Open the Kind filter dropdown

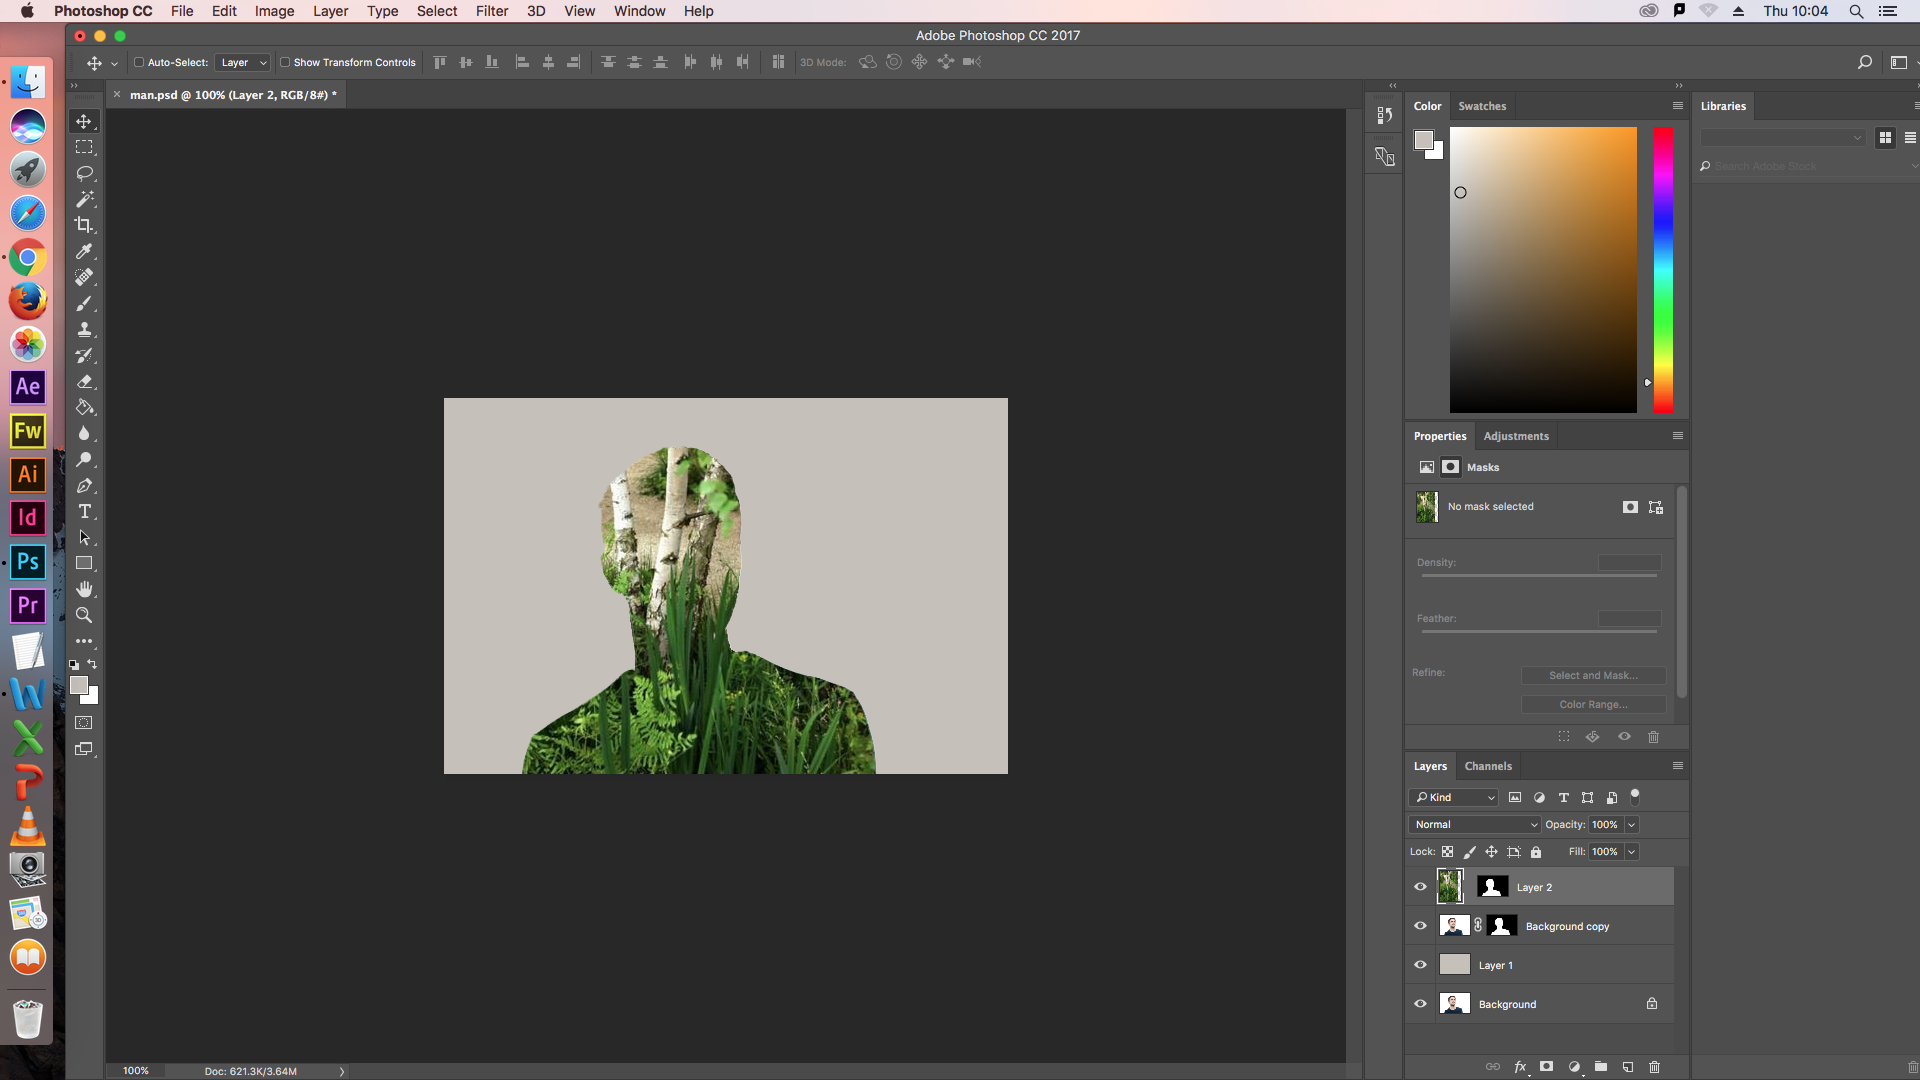click(x=1455, y=797)
